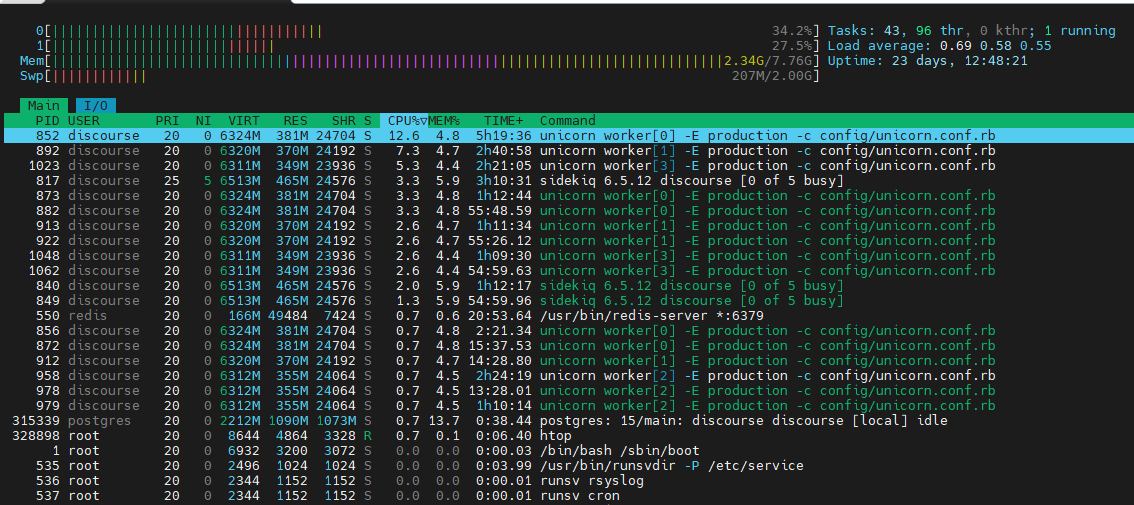Select process row with PID 912

click(x=567, y=360)
